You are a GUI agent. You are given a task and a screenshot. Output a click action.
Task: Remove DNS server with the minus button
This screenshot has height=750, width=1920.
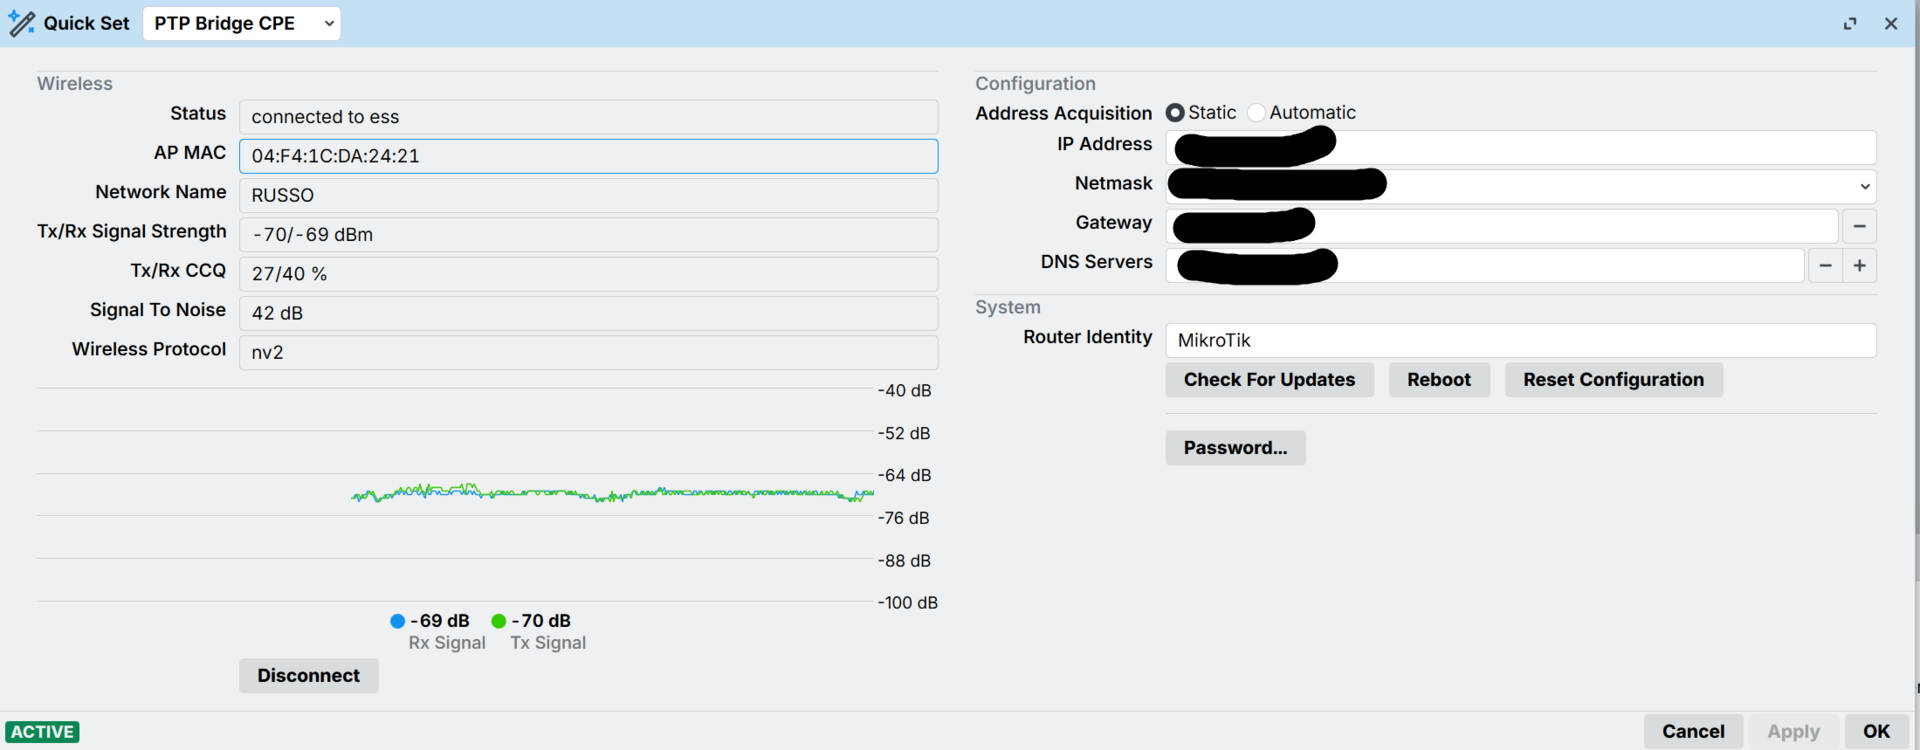tap(1825, 265)
